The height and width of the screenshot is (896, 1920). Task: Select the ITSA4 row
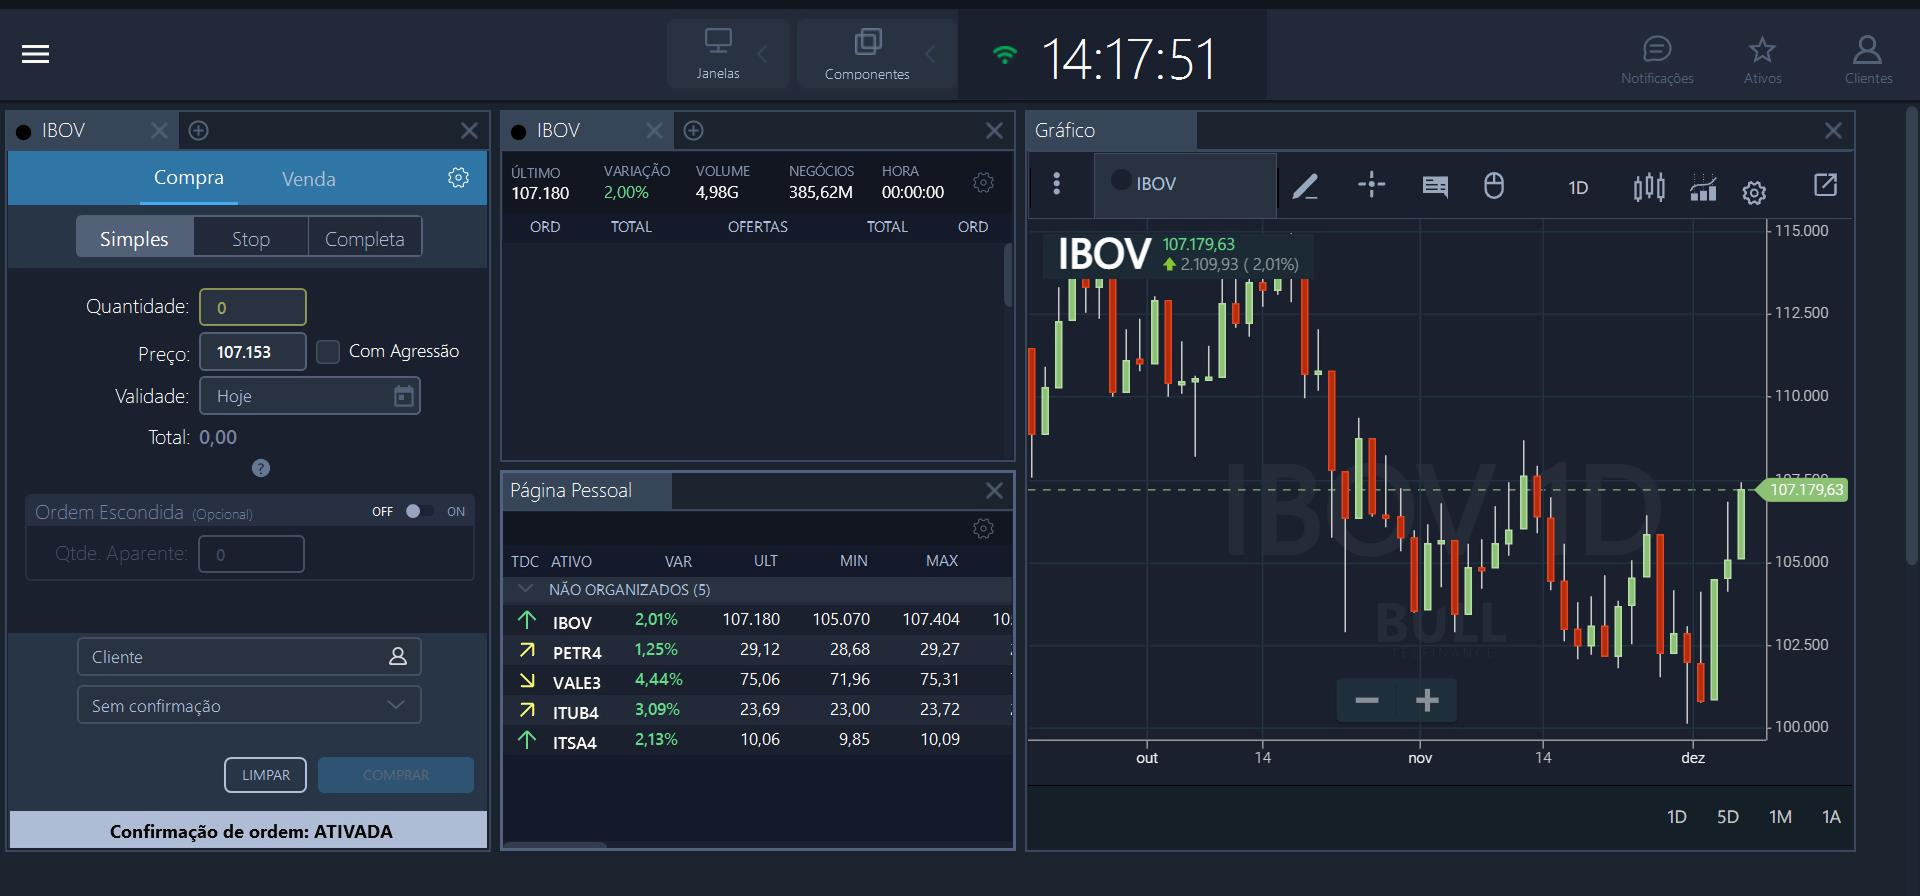pos(757,740)
